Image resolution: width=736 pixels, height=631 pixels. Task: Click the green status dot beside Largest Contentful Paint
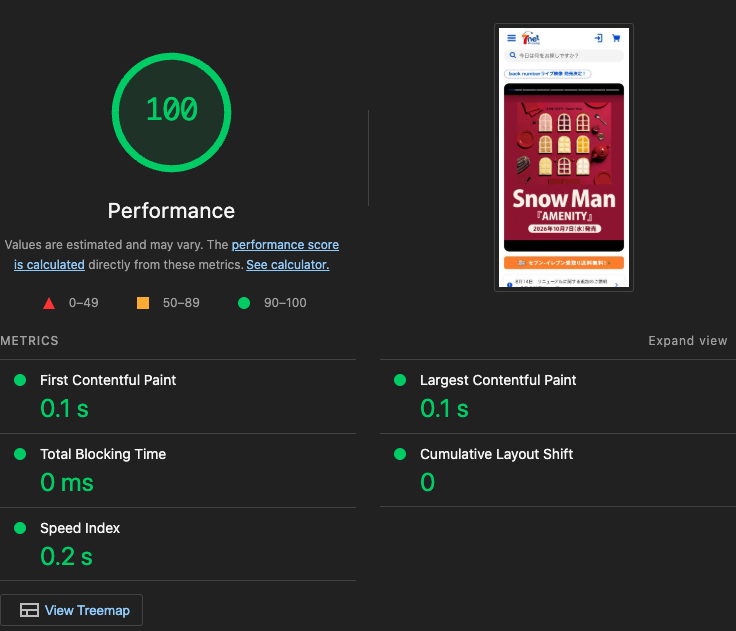coord(400,380)
